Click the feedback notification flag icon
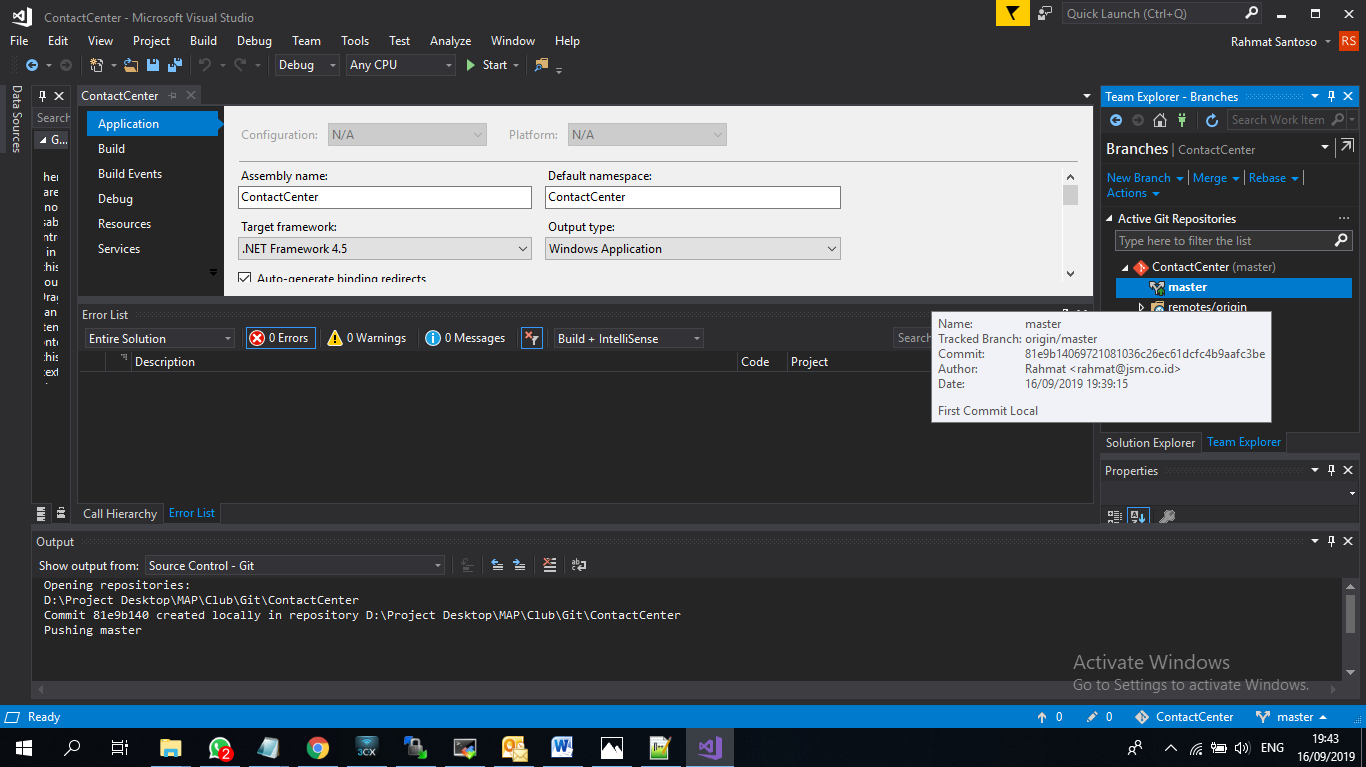The width and height of the screenshot is (1366, 767). pyautogui.click(x=1012, y=13)
